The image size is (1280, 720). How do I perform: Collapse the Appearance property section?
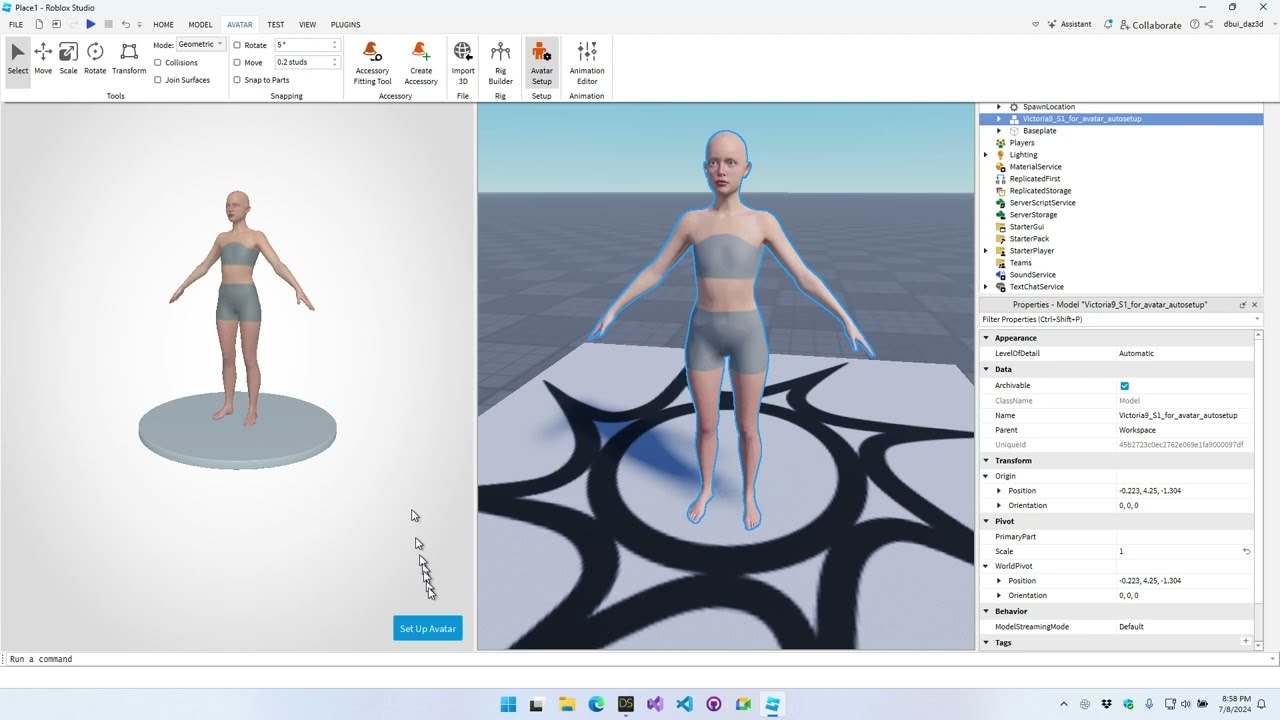point(986,338)
